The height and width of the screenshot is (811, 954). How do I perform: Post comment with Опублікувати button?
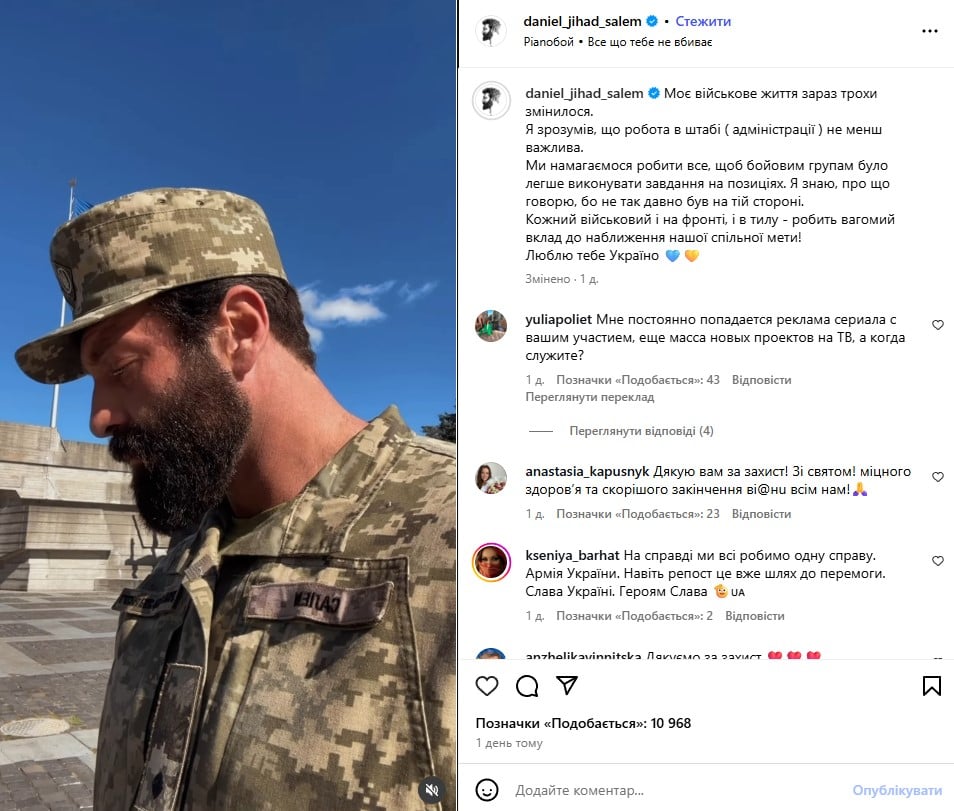897,790
